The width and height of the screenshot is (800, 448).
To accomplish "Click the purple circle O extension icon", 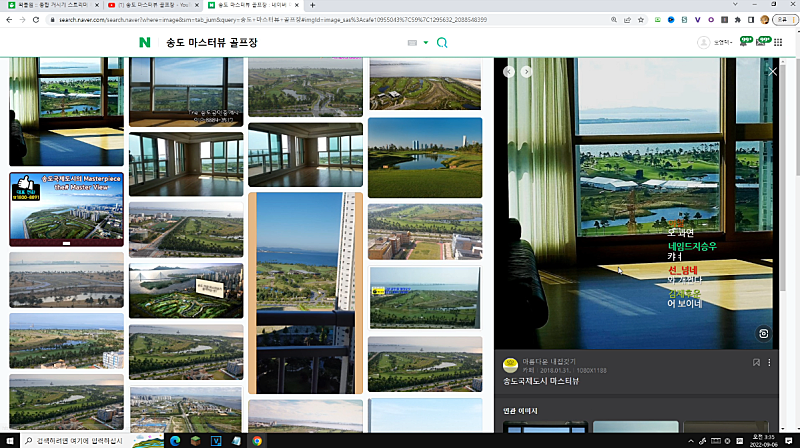I will click(711, 19).
